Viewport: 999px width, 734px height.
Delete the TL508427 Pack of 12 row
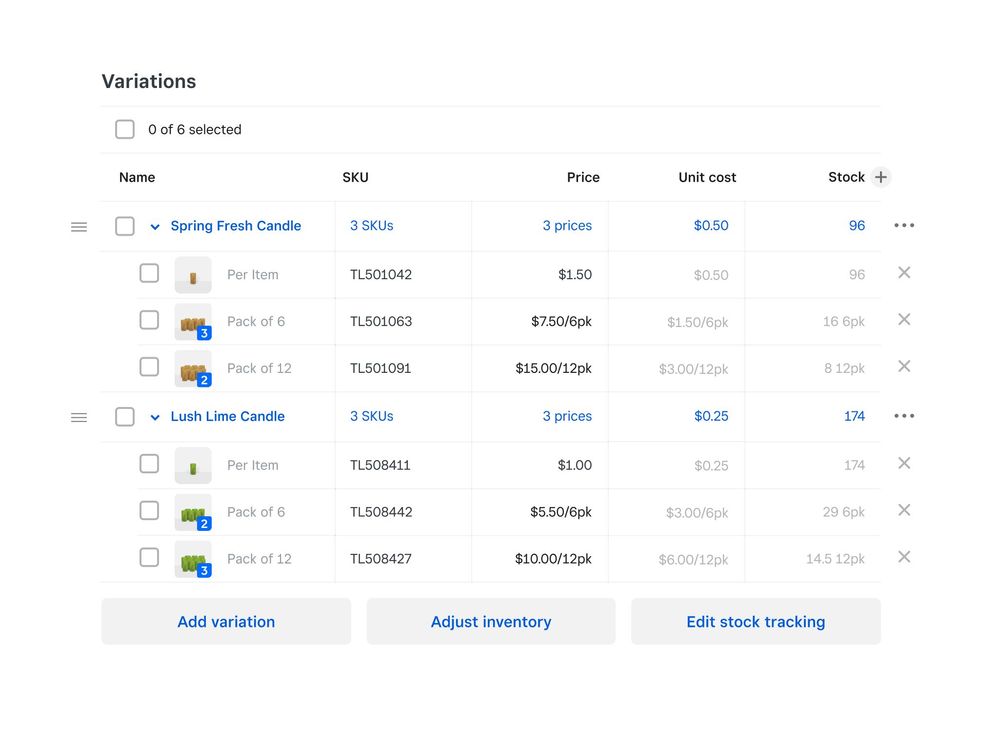click(x=904, y=557)
